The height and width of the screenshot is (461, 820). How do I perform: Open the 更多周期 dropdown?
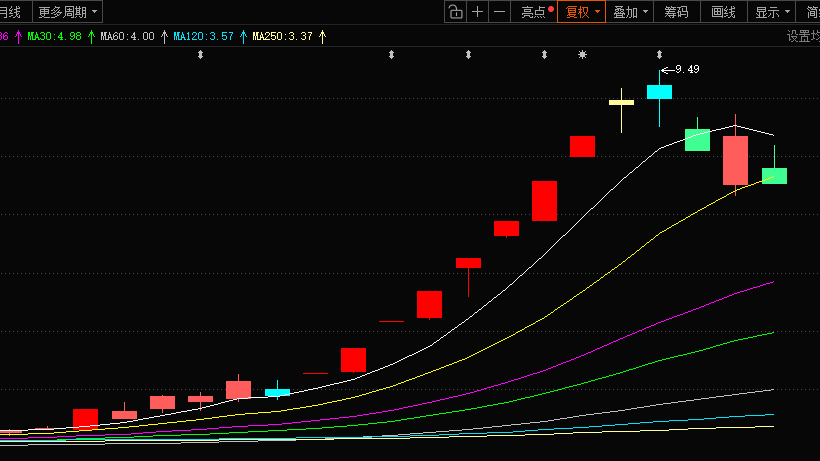(67, 11)
